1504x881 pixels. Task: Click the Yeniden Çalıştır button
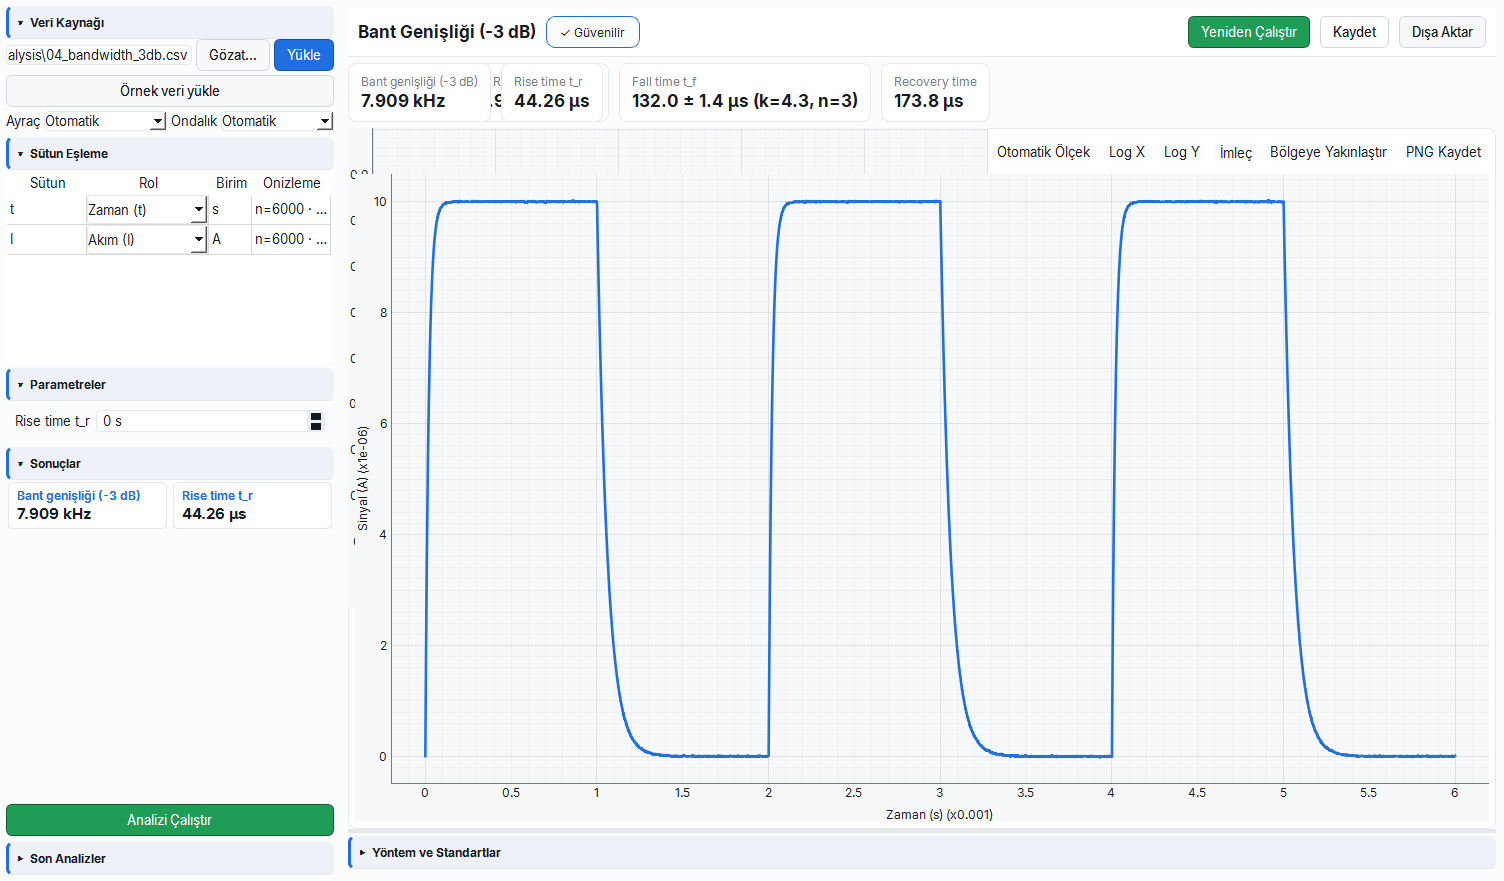click(x=1249, y=32)
